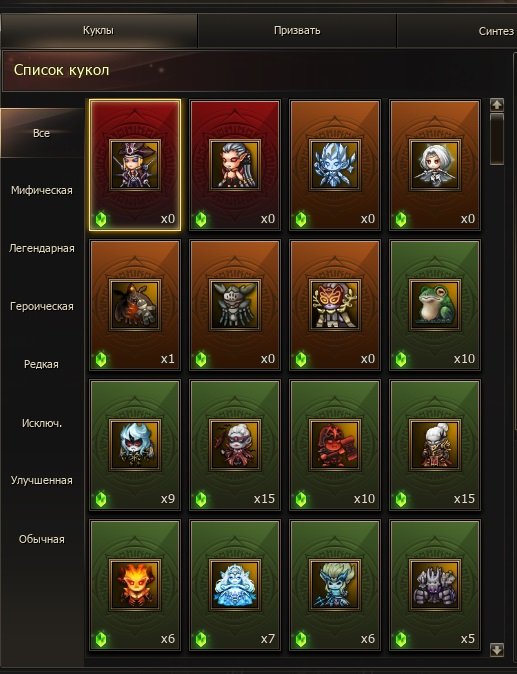517x674 pixels.
Task: Filter dolls by Мифическая rarity
Action: click(x=42, y=190)
